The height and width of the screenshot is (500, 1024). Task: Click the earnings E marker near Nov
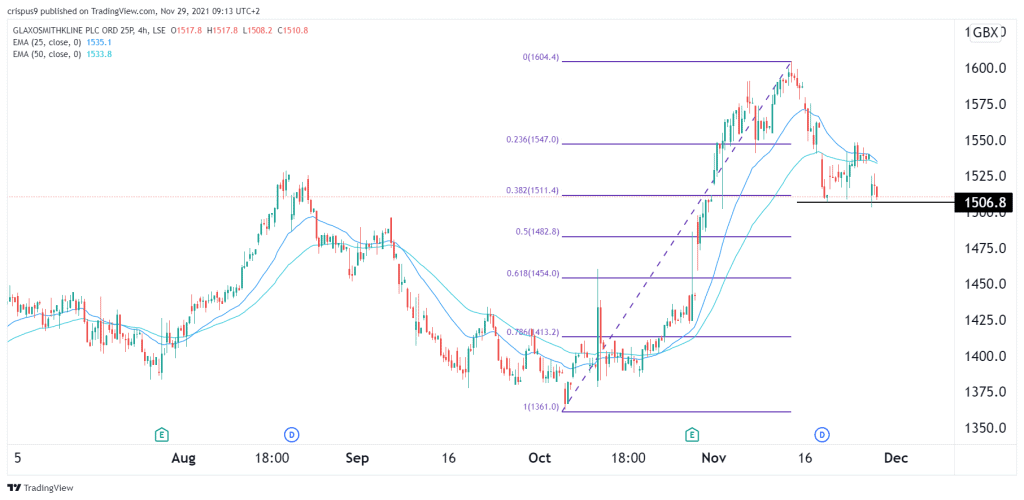[x=691, y=433]
